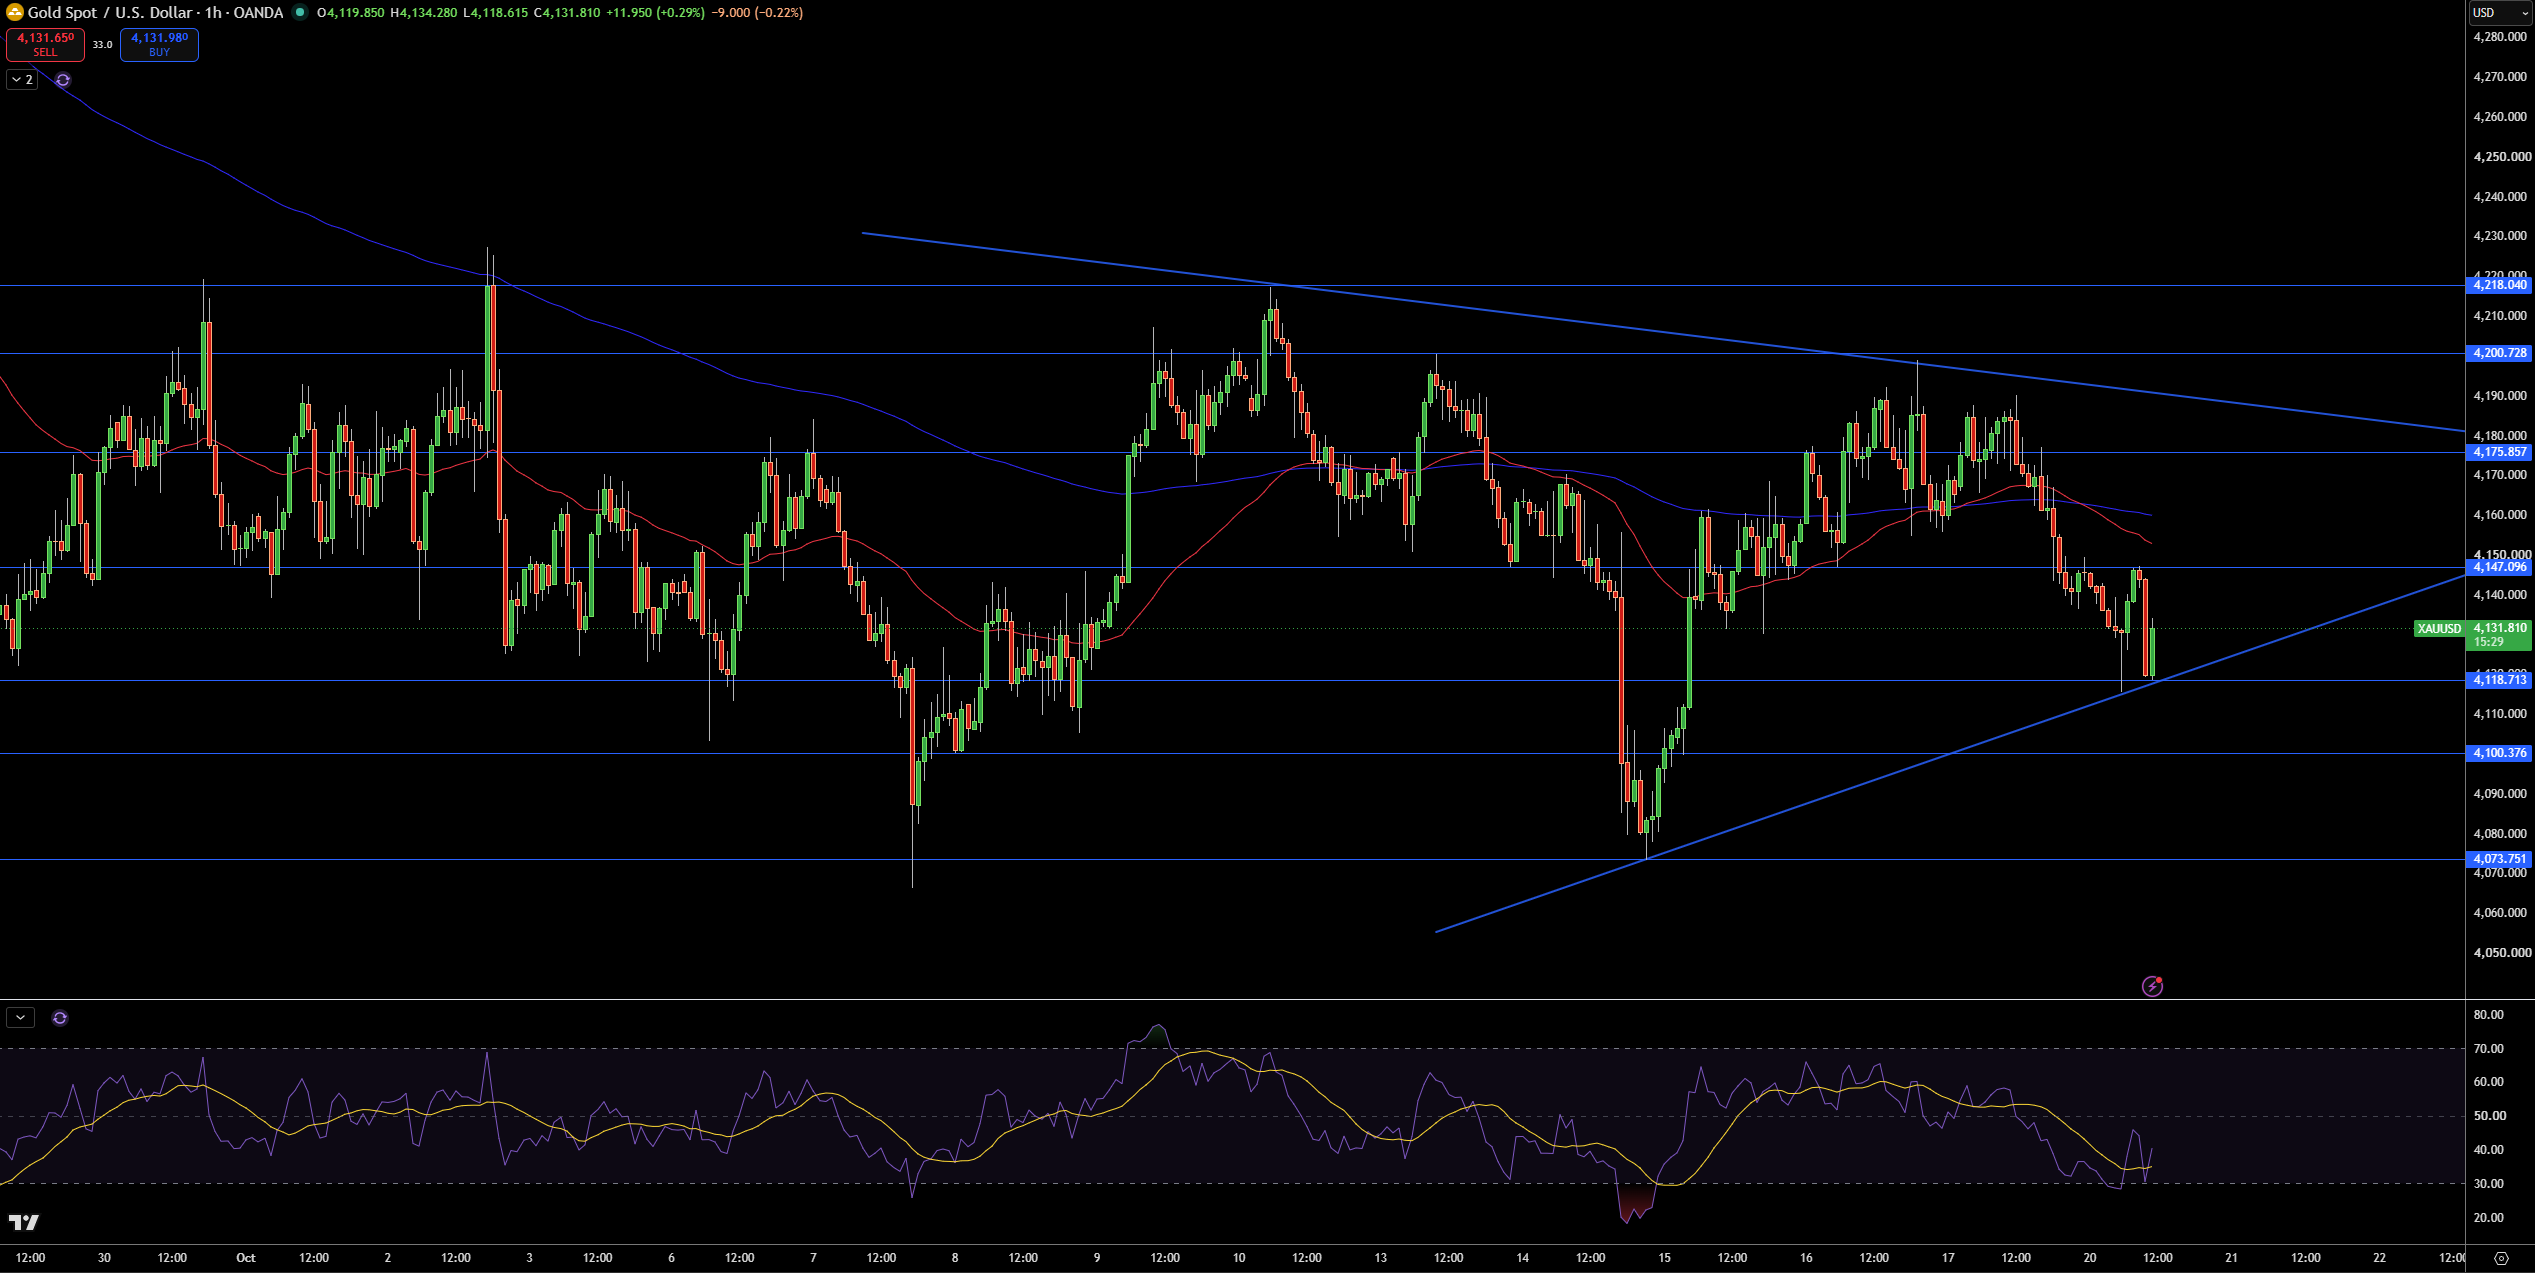Click the high value H4,134.280
This screenshot has height=1273, width=2535.
pyautogui.click(x=423, y=13)
